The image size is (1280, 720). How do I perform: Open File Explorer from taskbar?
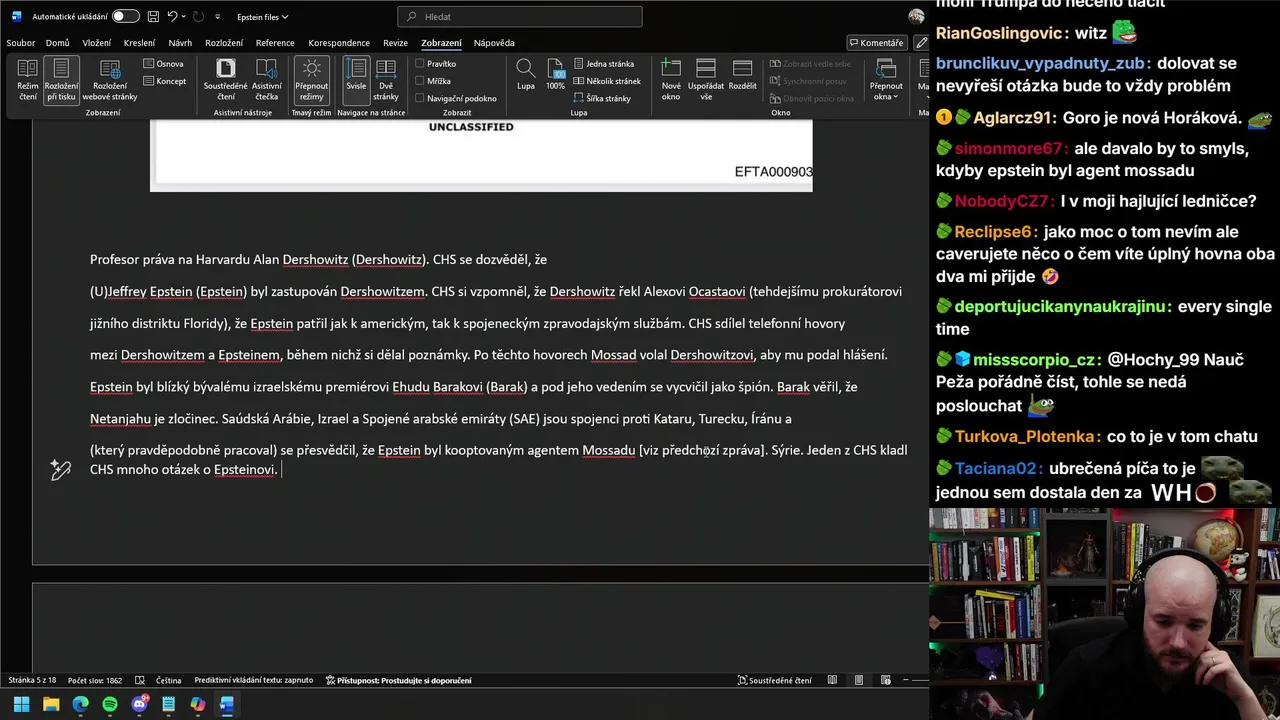[51, 704]
